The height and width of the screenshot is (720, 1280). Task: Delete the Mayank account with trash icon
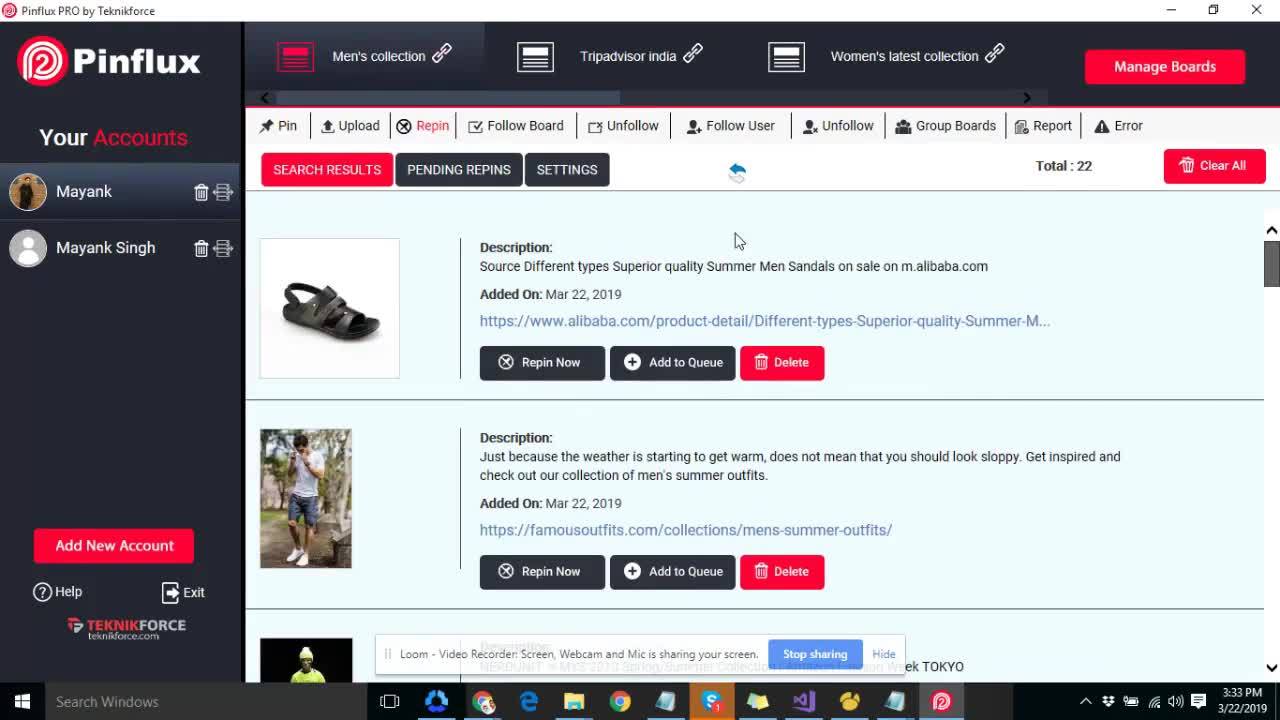pyautogui.click(x=201, y=192)
